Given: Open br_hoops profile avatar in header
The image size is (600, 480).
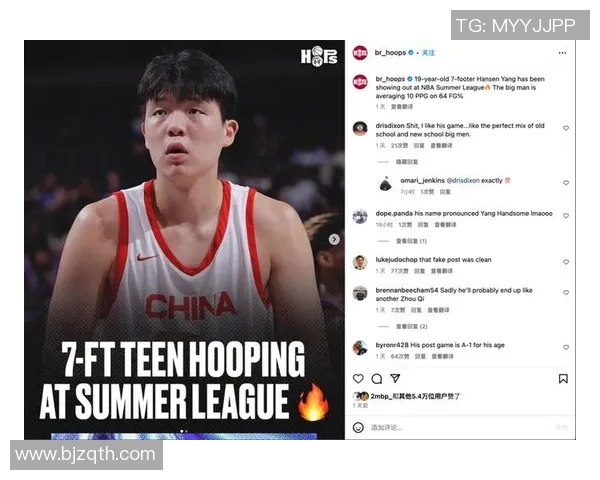Looking at the screenshot, I should (360, 53).
